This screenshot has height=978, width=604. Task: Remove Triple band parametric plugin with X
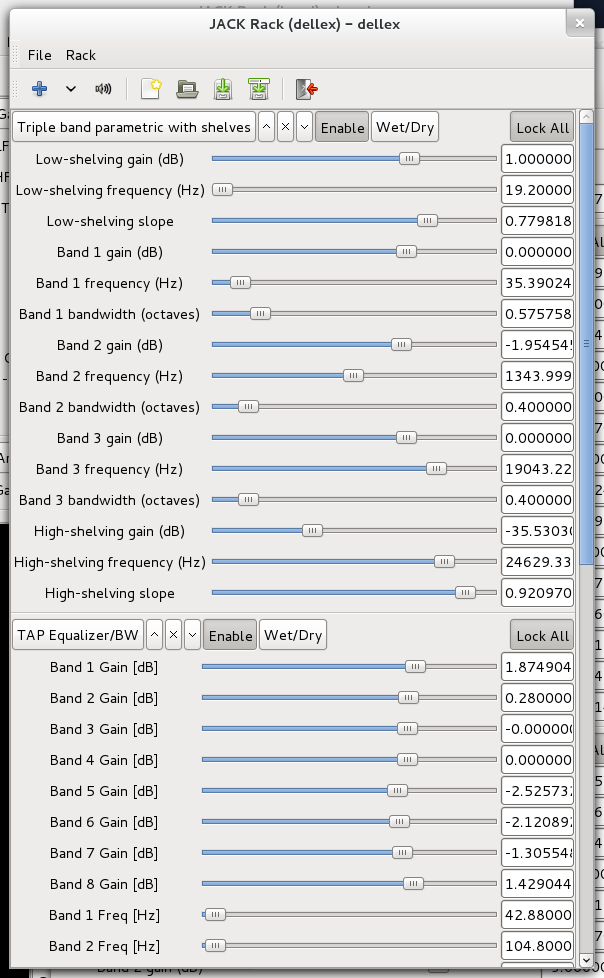(285, 127)
